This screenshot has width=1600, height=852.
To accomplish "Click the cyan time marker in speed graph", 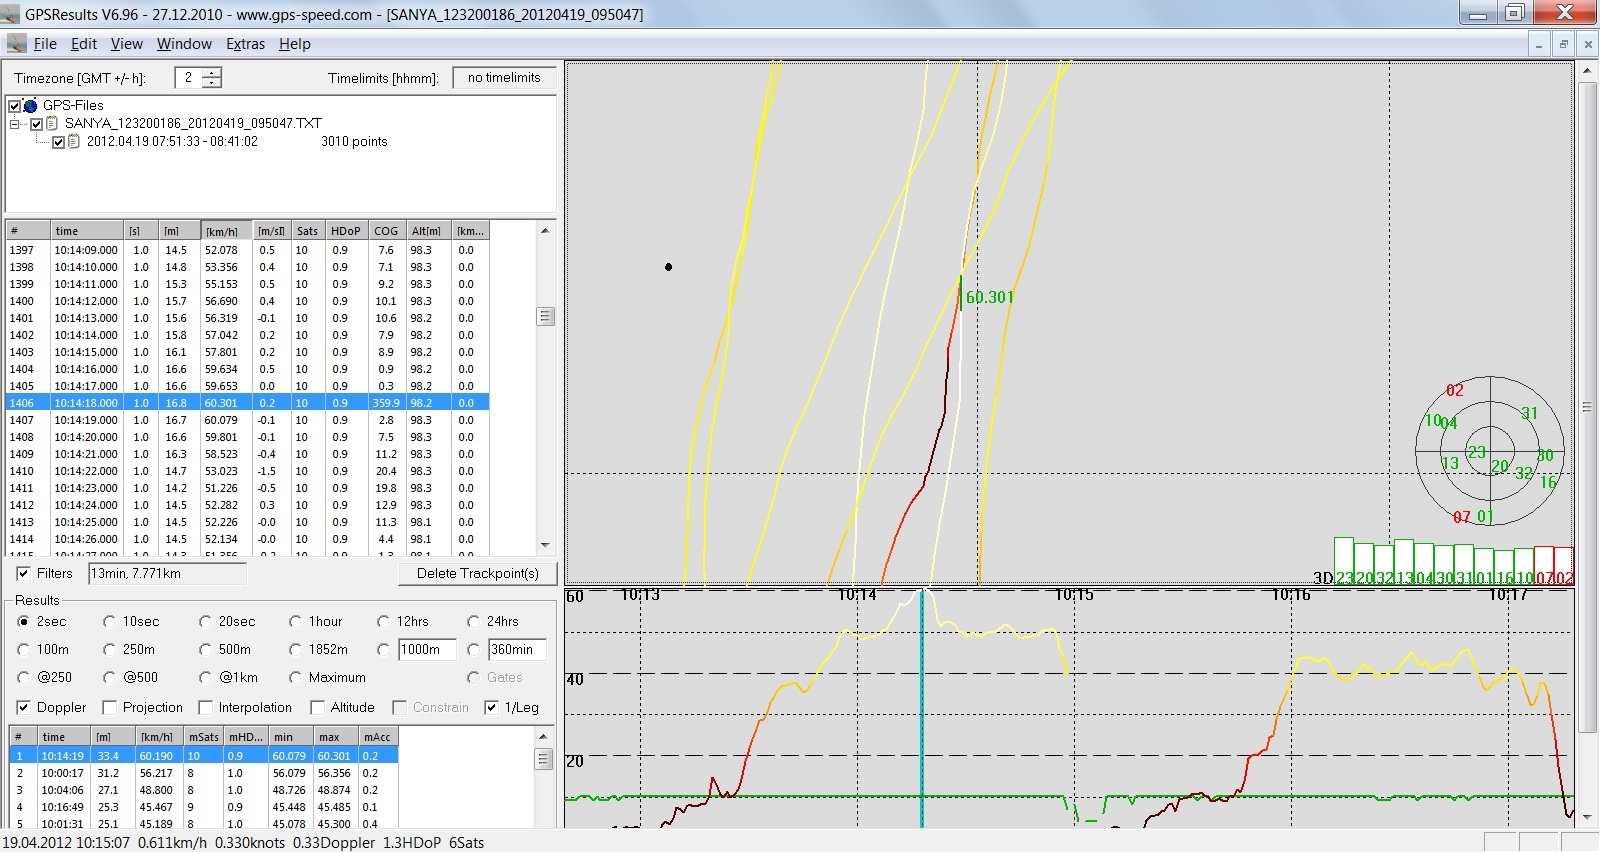I will pos(922,708).
